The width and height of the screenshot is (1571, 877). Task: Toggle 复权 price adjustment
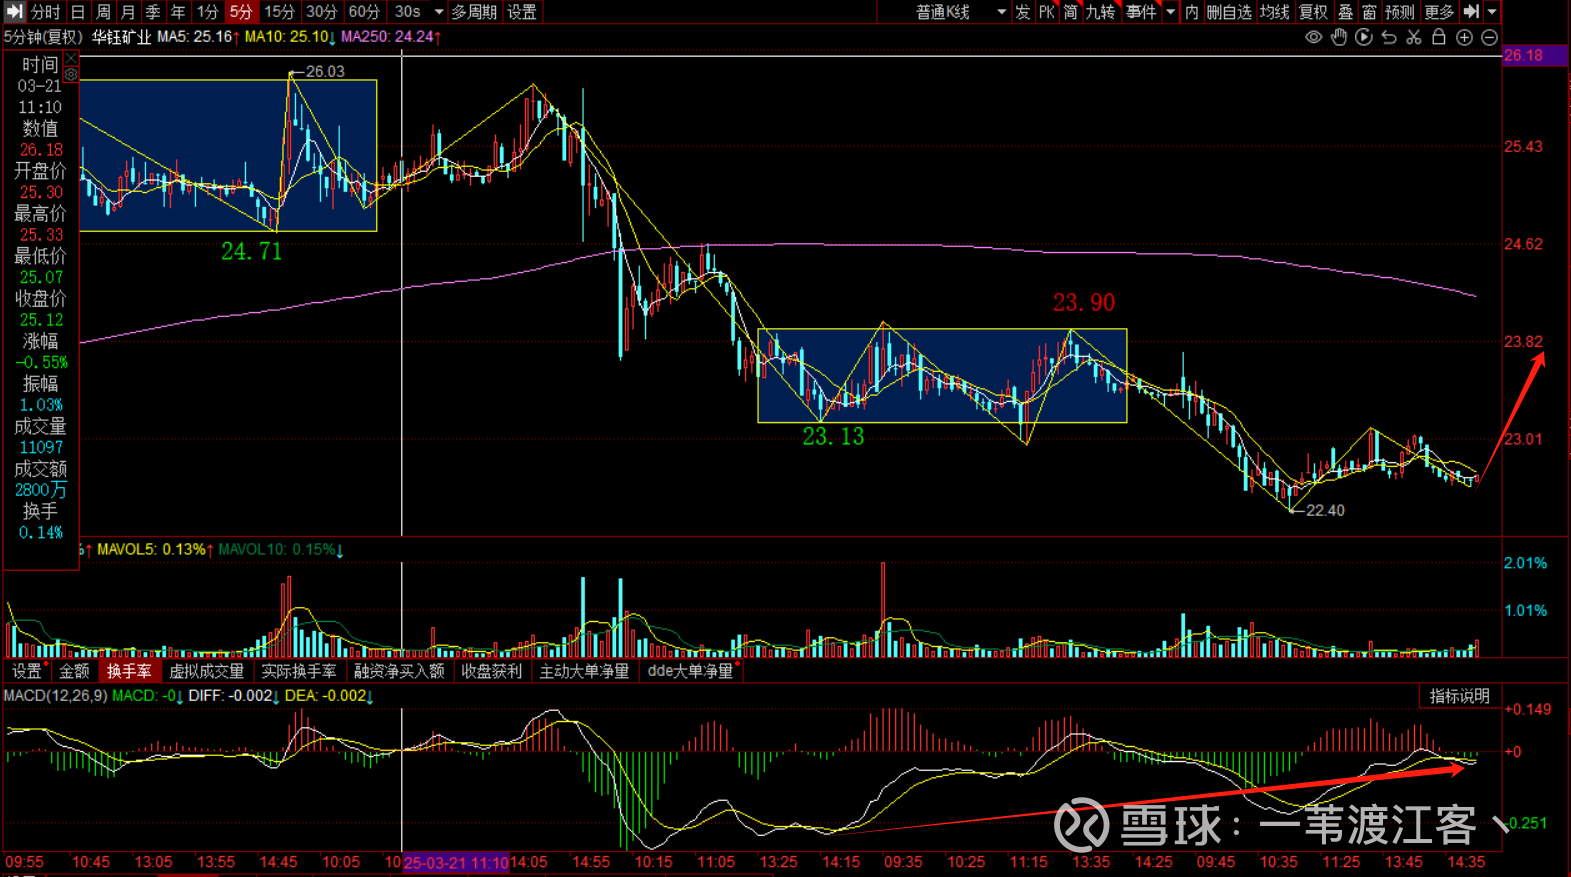point(1314,12)
